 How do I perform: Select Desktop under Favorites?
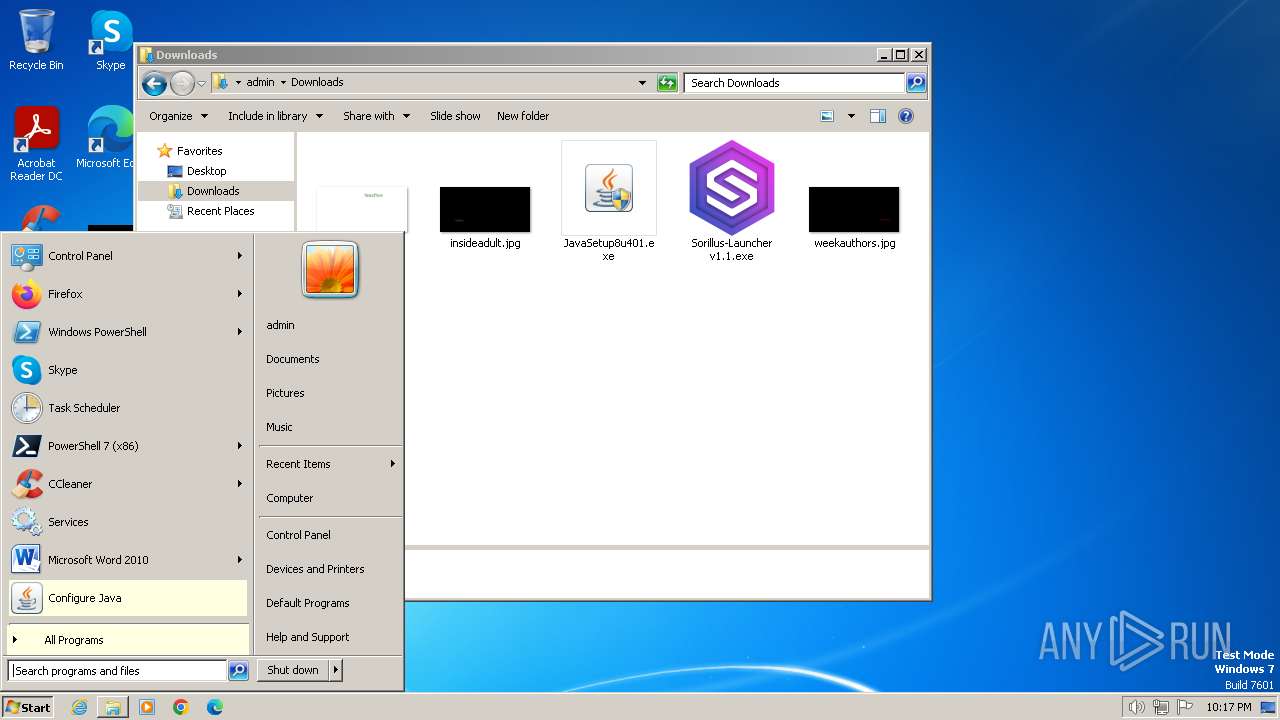pos(206,171)
